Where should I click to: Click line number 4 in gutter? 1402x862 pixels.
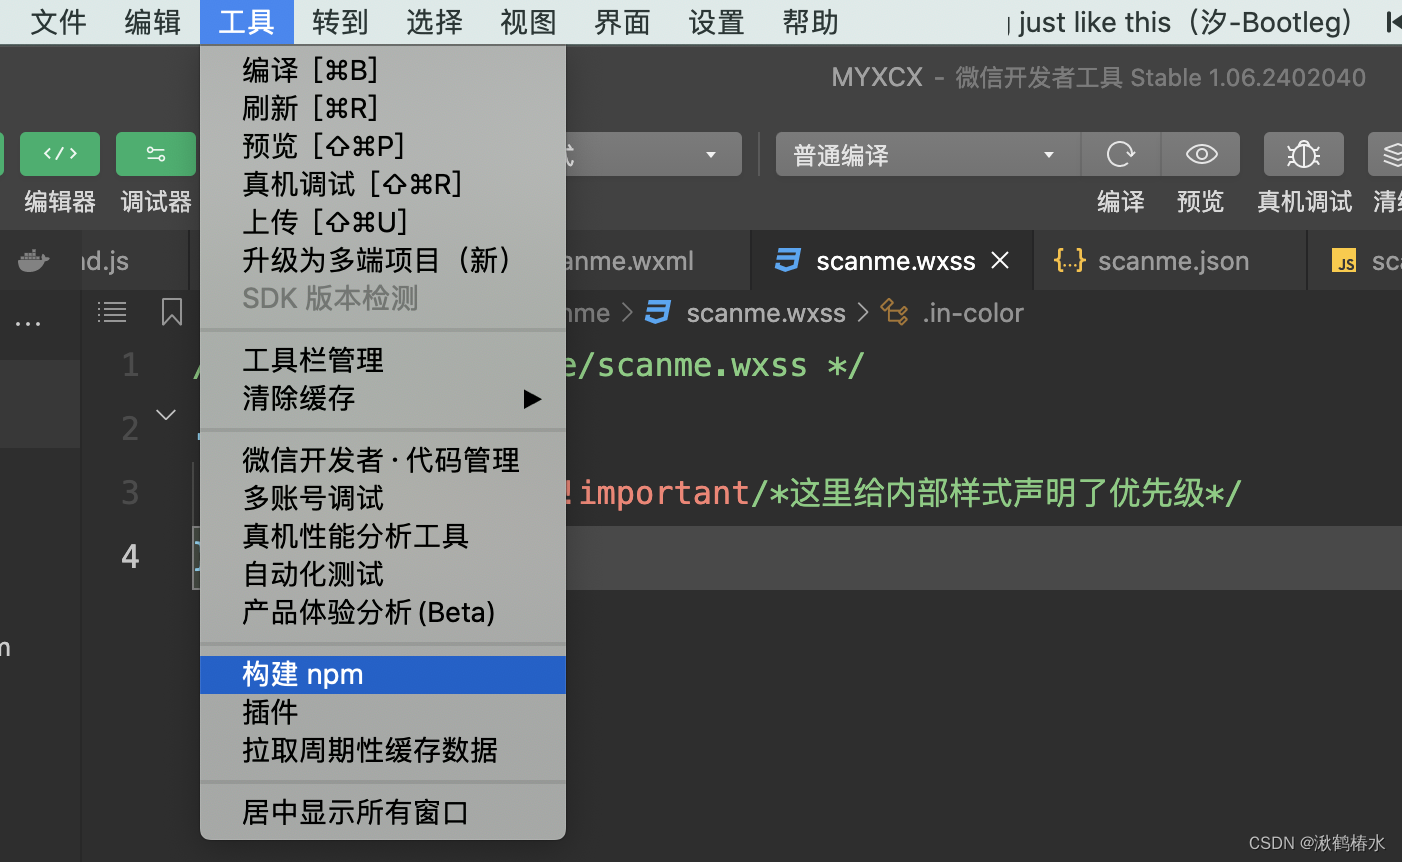(x=130, y=556)
